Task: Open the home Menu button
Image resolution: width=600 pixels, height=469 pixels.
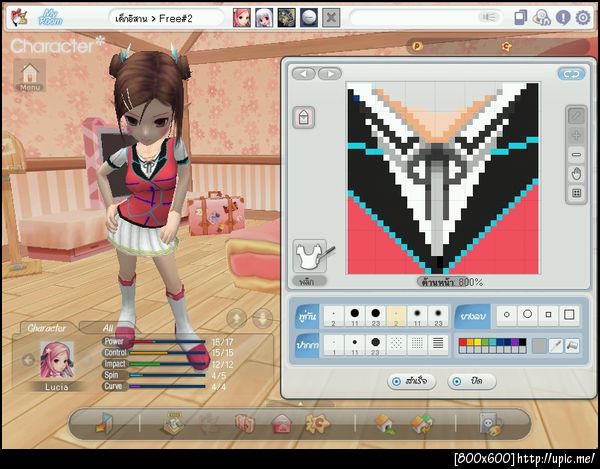Action: point(30,75)
